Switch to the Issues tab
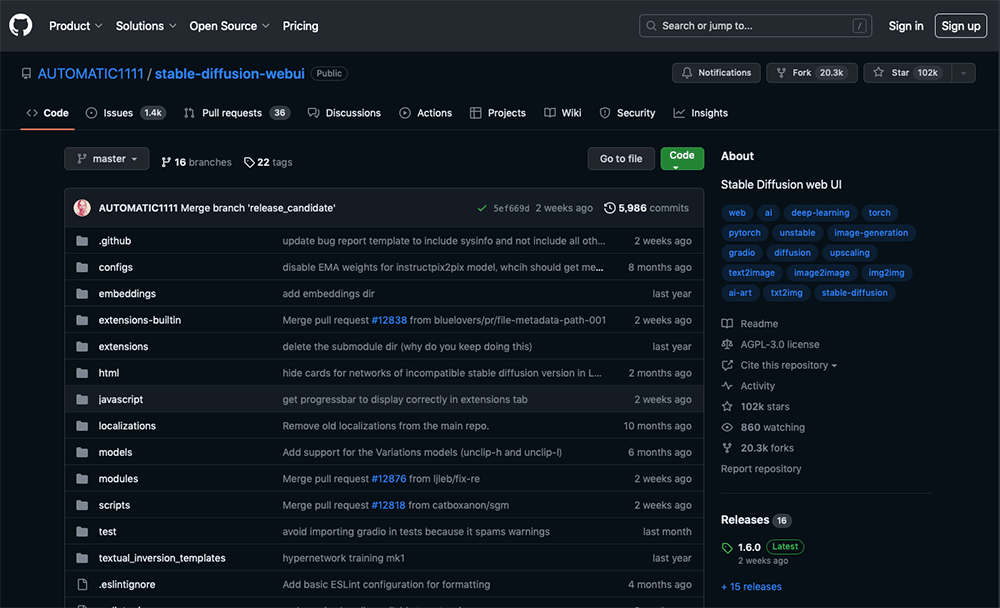This screenshot has height=608, width=1000. (126, 113)
